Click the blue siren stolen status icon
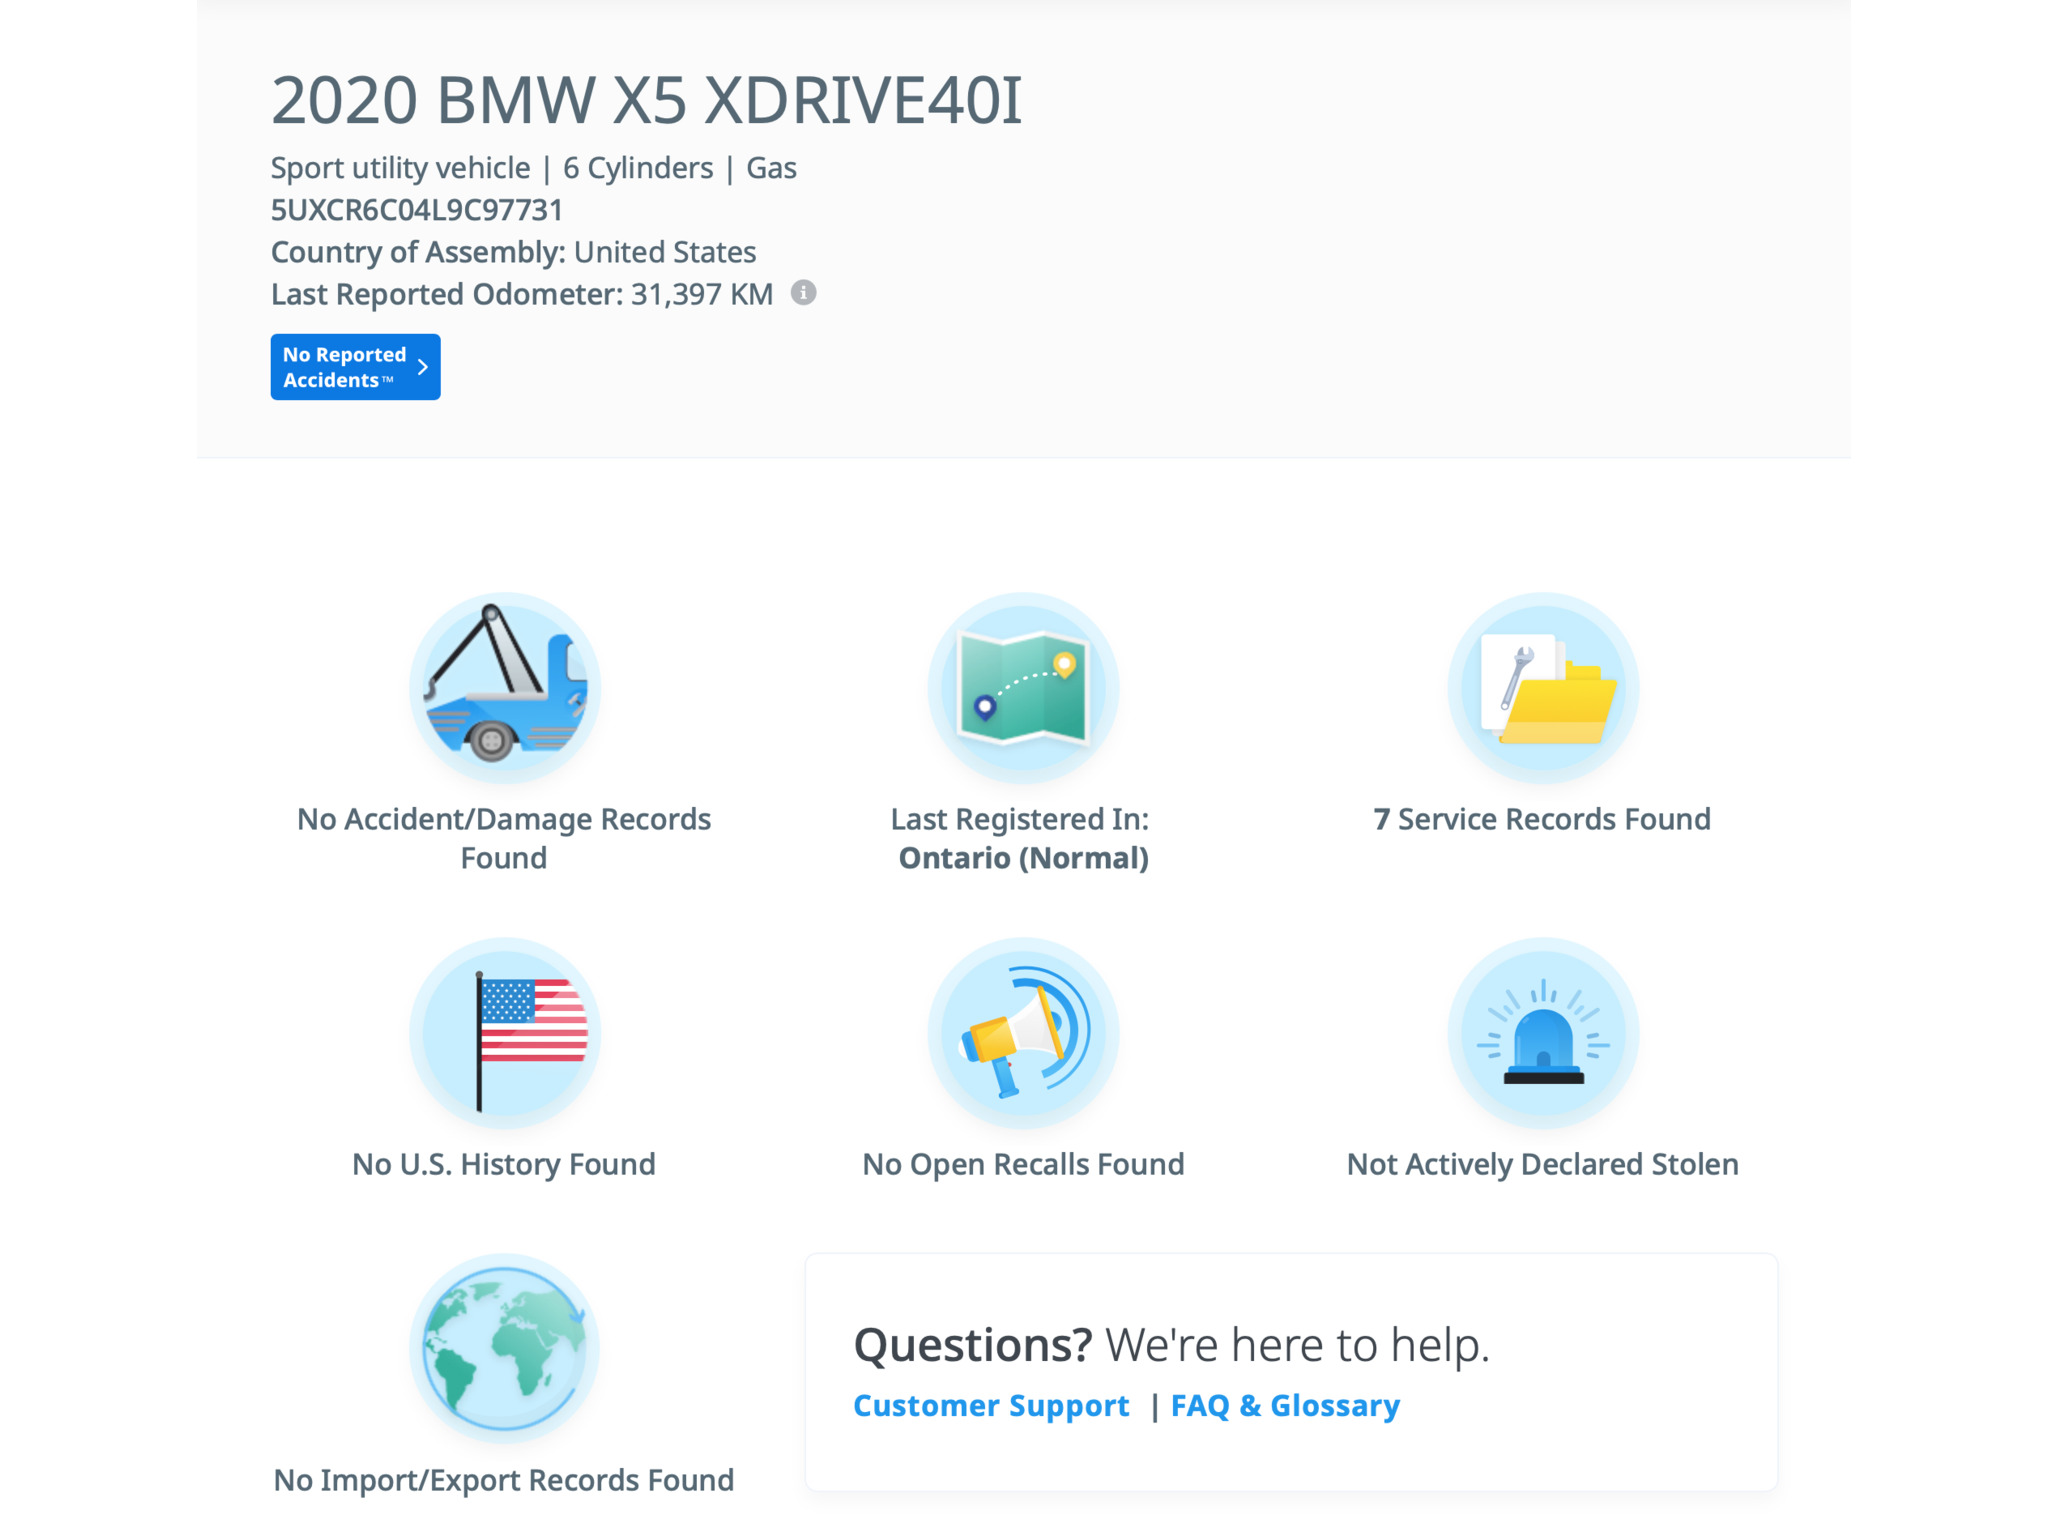Viewport: 2048px width, 1536px height. [1542, 1033]
